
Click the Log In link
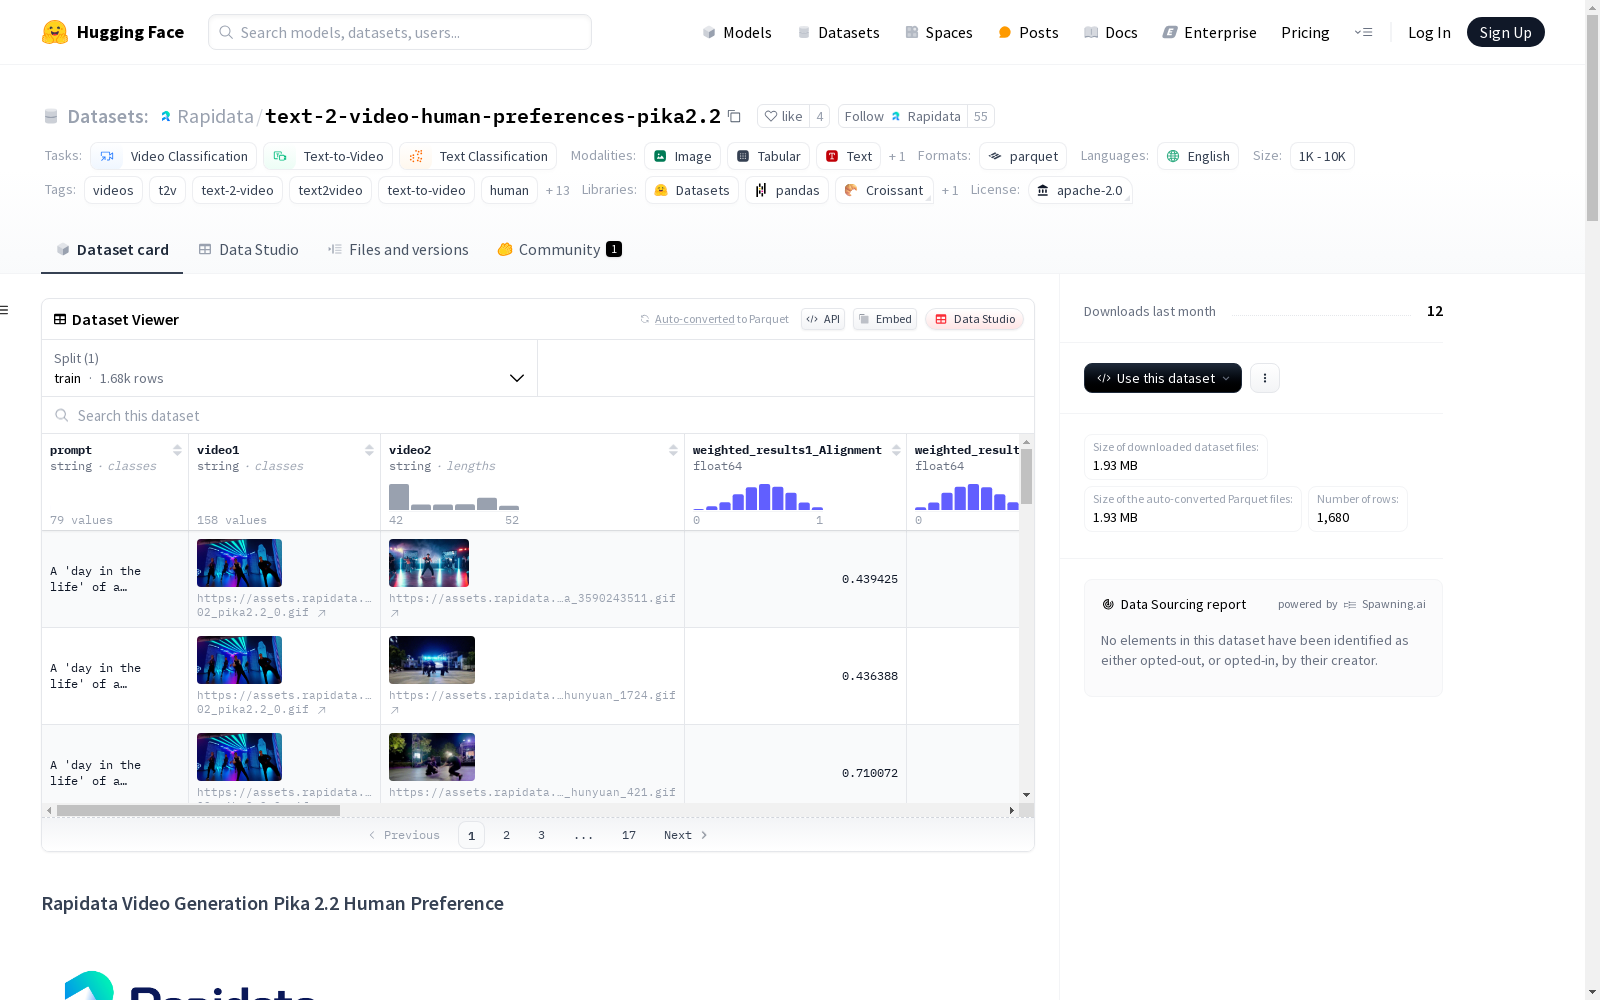pyautogui.click(x=1429, y=32)
